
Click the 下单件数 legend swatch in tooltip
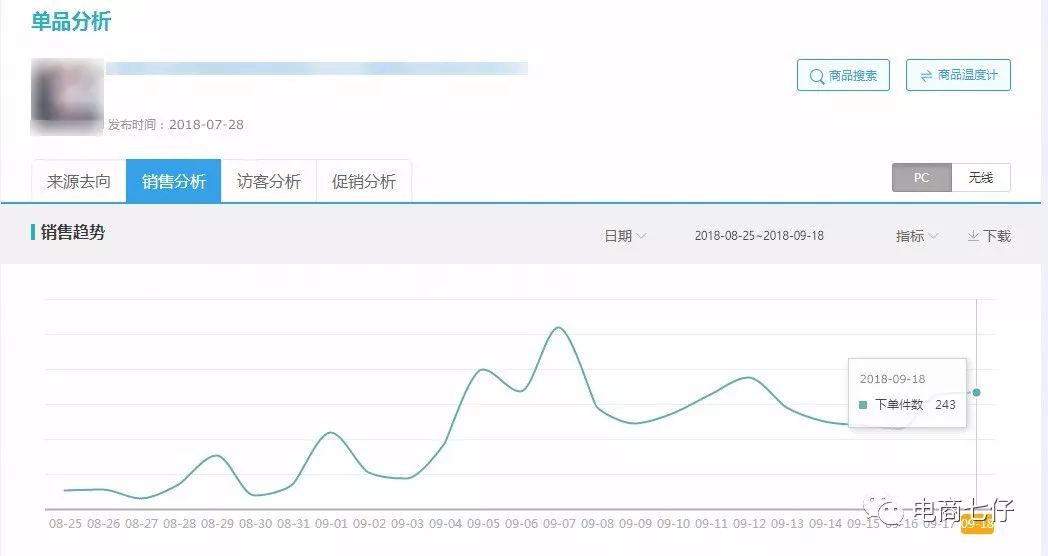coord(863,405)
